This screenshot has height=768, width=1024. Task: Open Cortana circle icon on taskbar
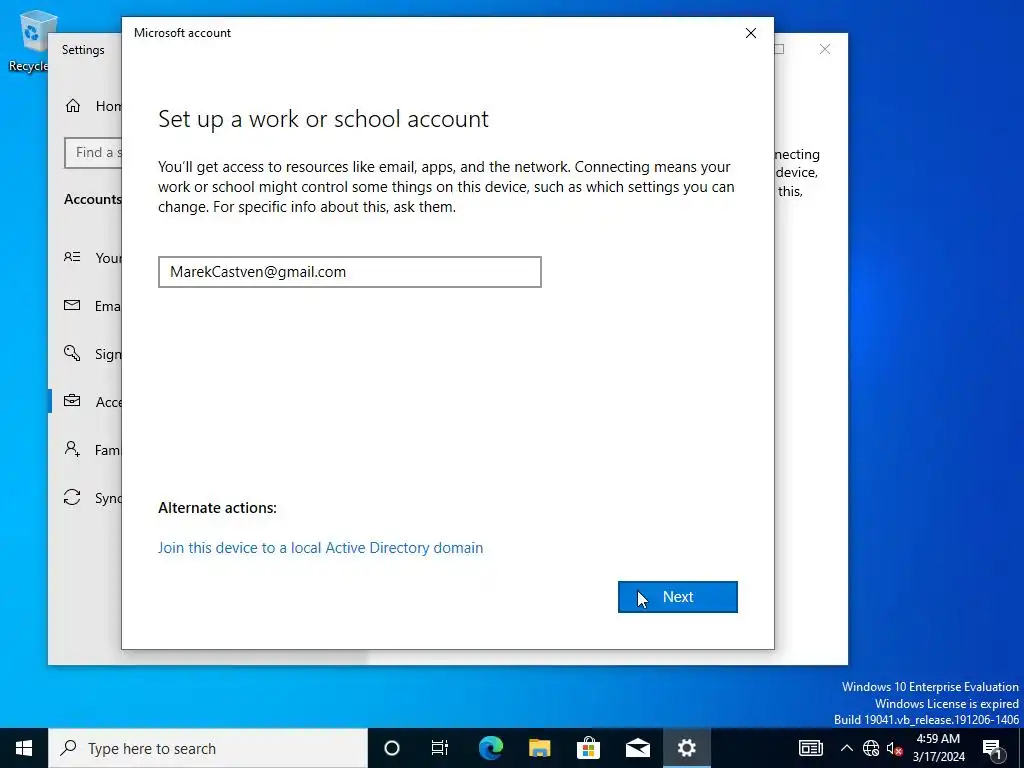[x=391, y=748]
